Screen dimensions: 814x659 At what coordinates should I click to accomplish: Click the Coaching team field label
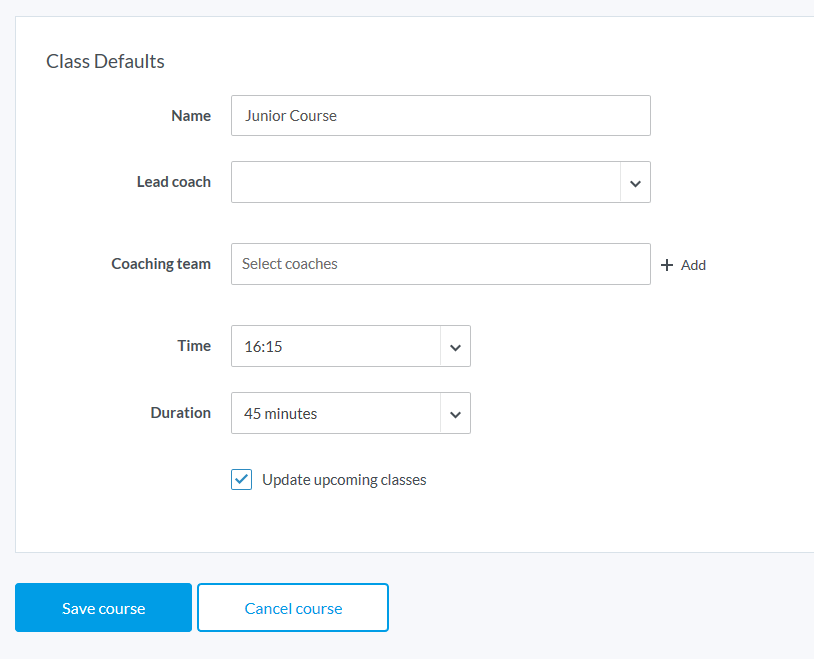click(161, 264)
